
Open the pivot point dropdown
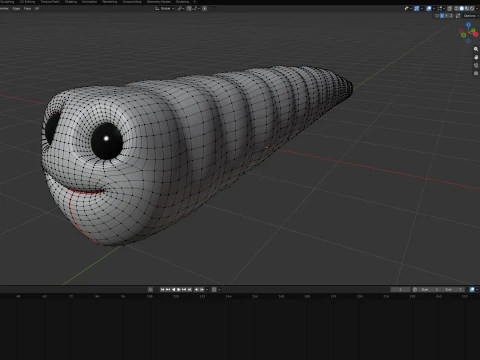pyautogui.click(x=181, y=8)
